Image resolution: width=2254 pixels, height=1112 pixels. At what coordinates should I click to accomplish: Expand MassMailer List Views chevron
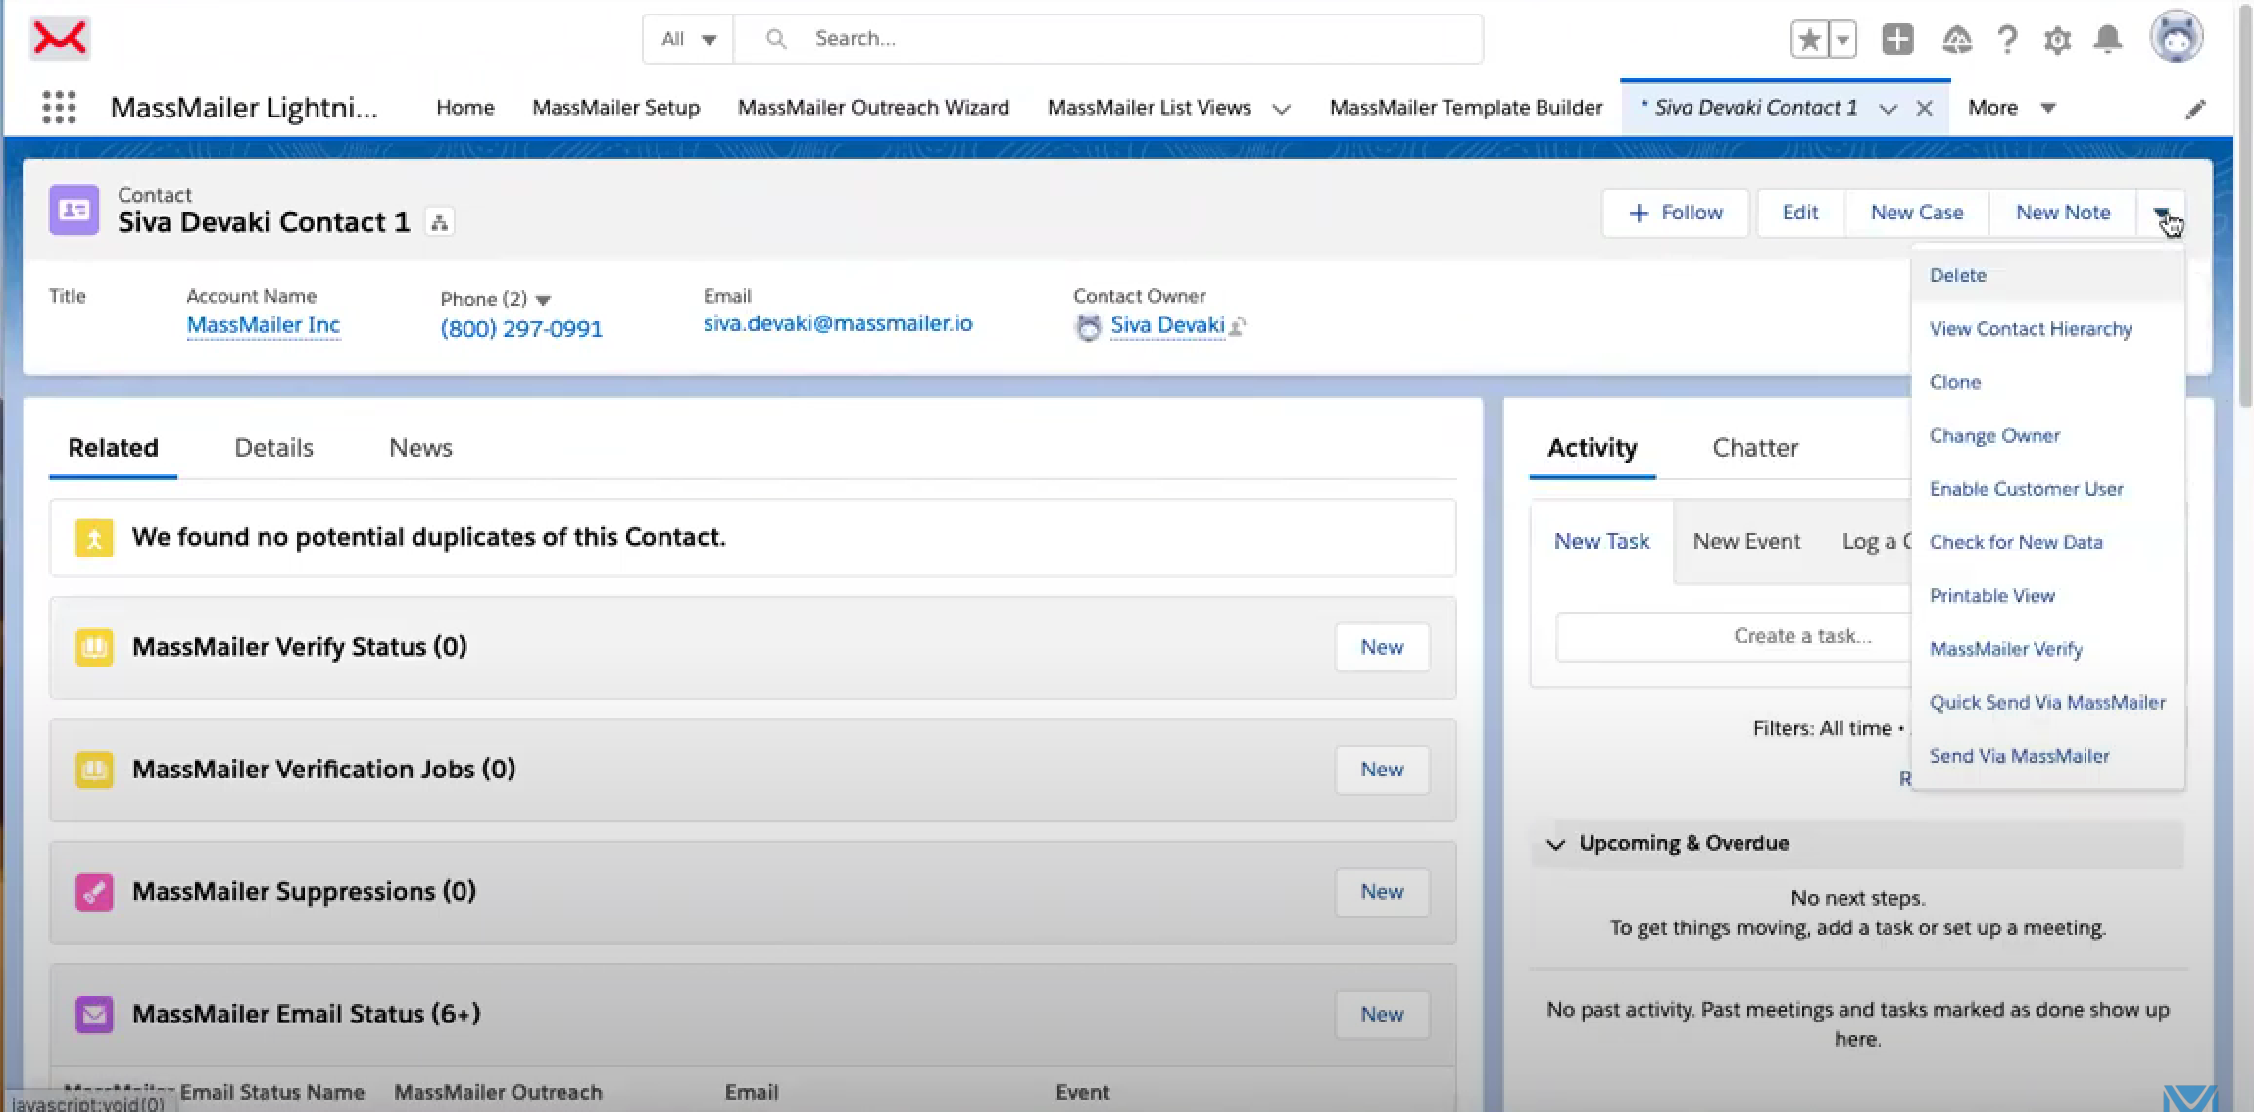tap(1281, 109)
